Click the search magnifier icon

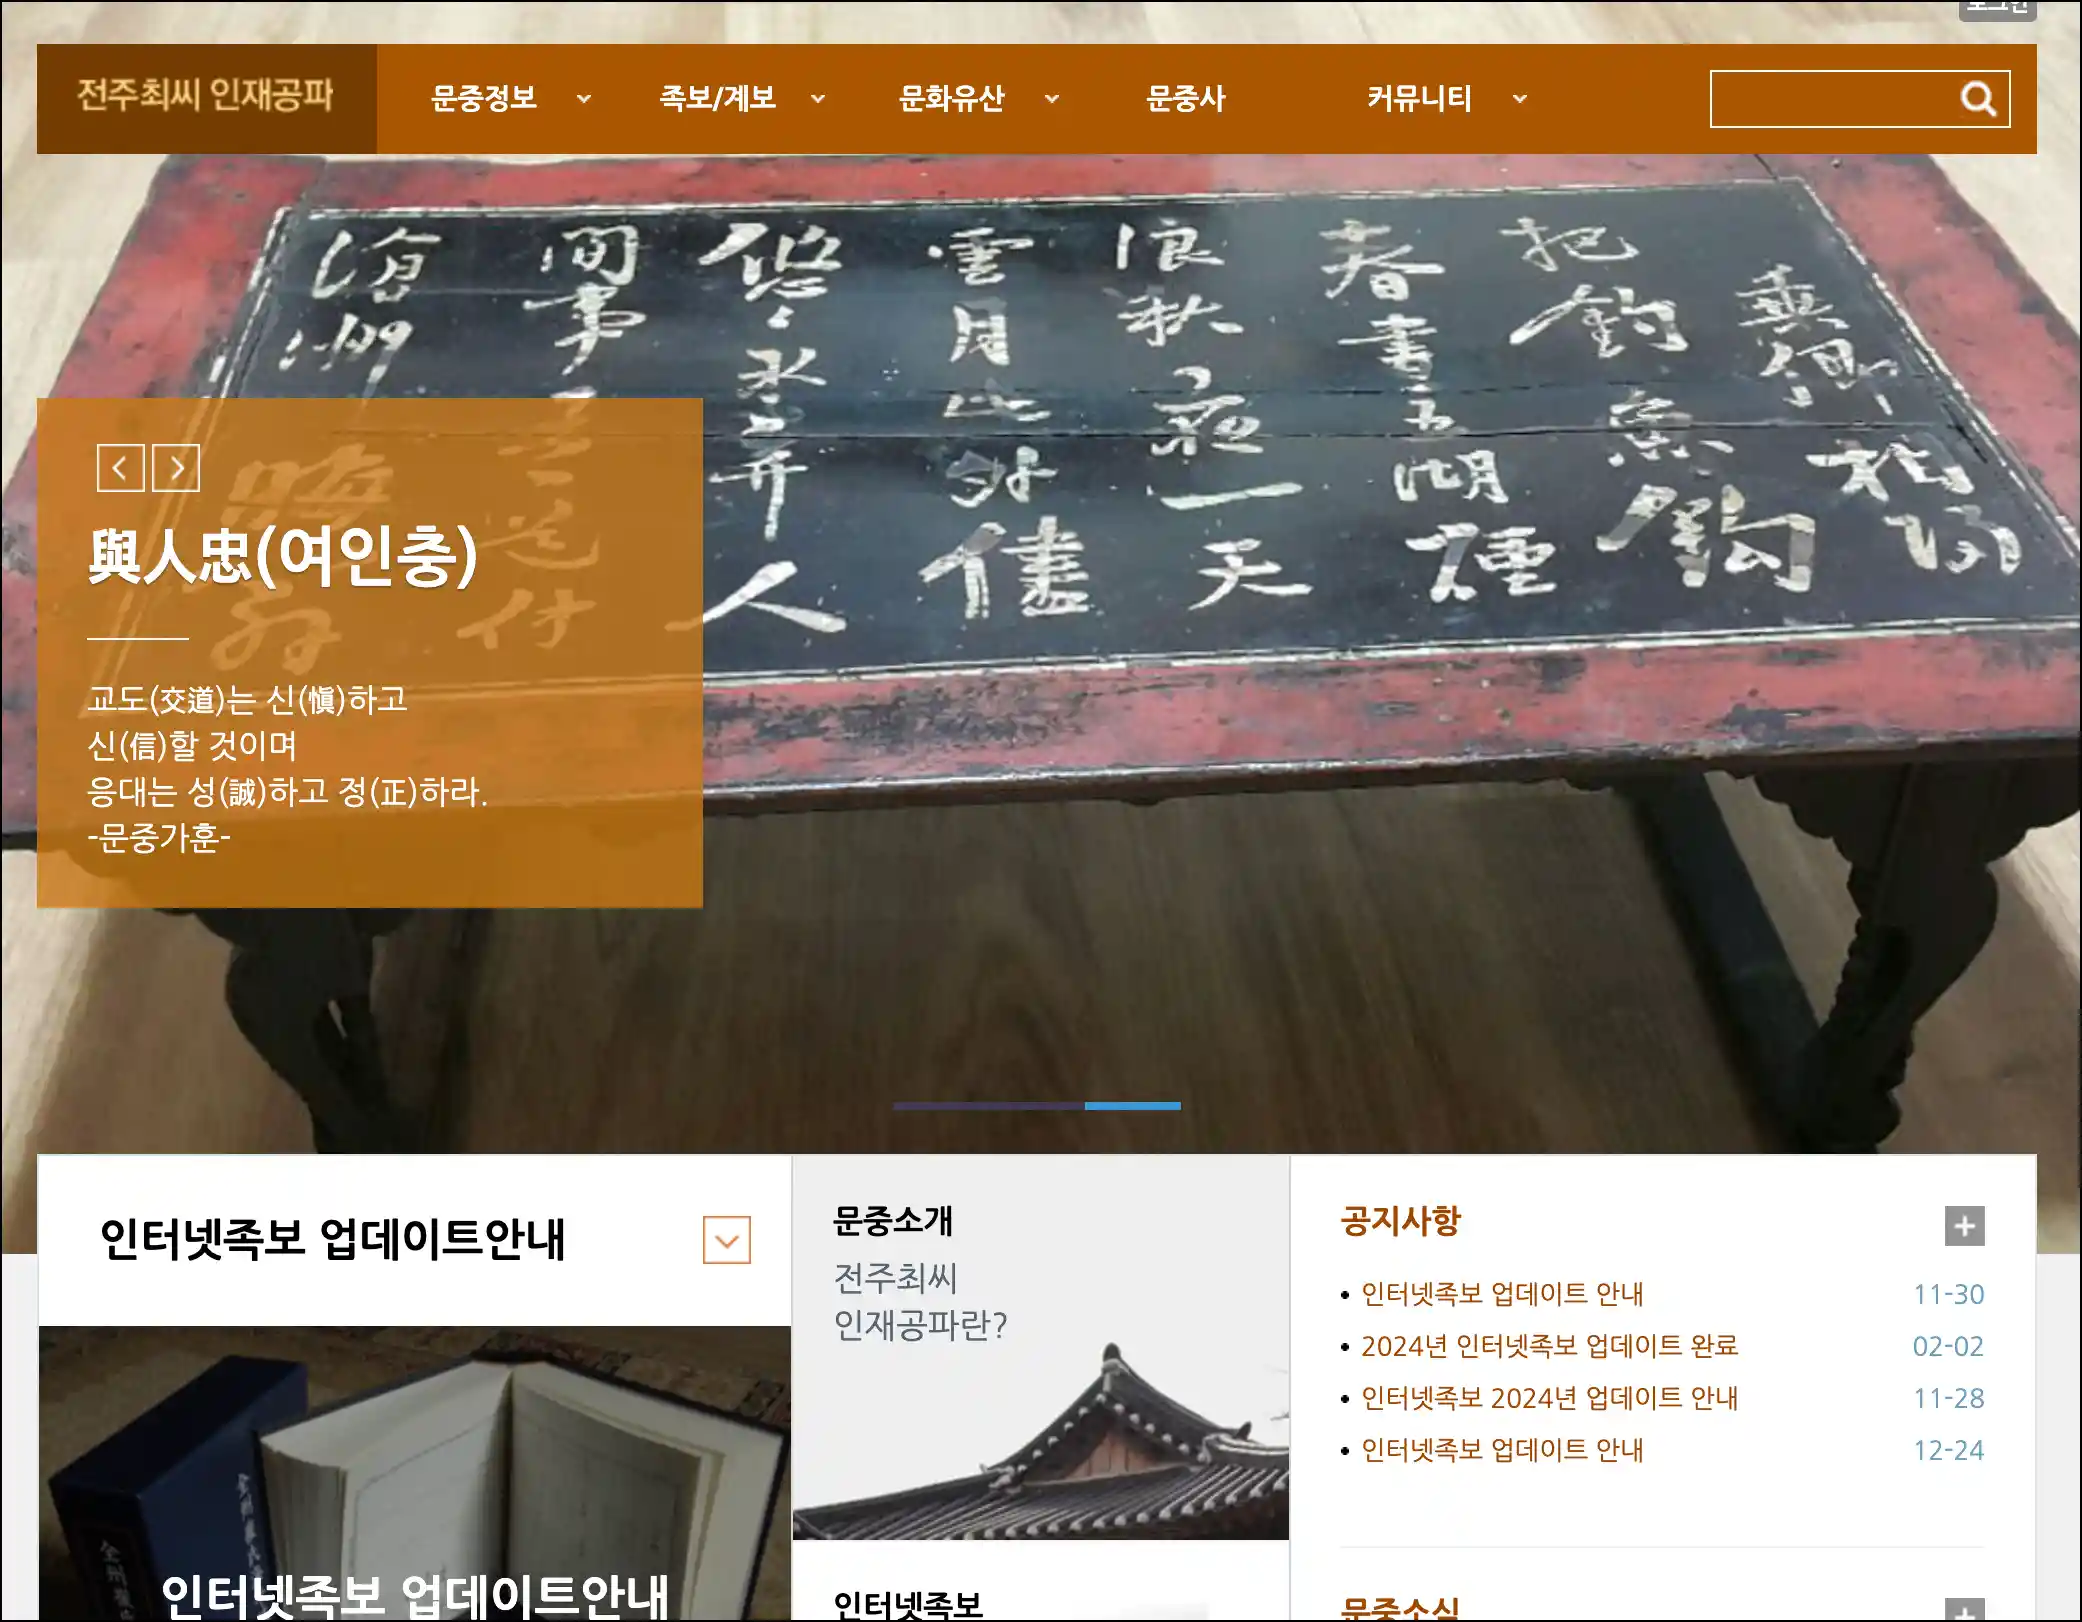1977,99
